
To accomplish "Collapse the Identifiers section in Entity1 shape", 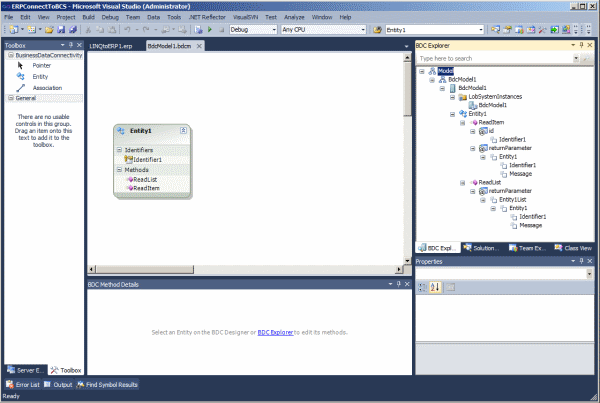I will point(119,150).
